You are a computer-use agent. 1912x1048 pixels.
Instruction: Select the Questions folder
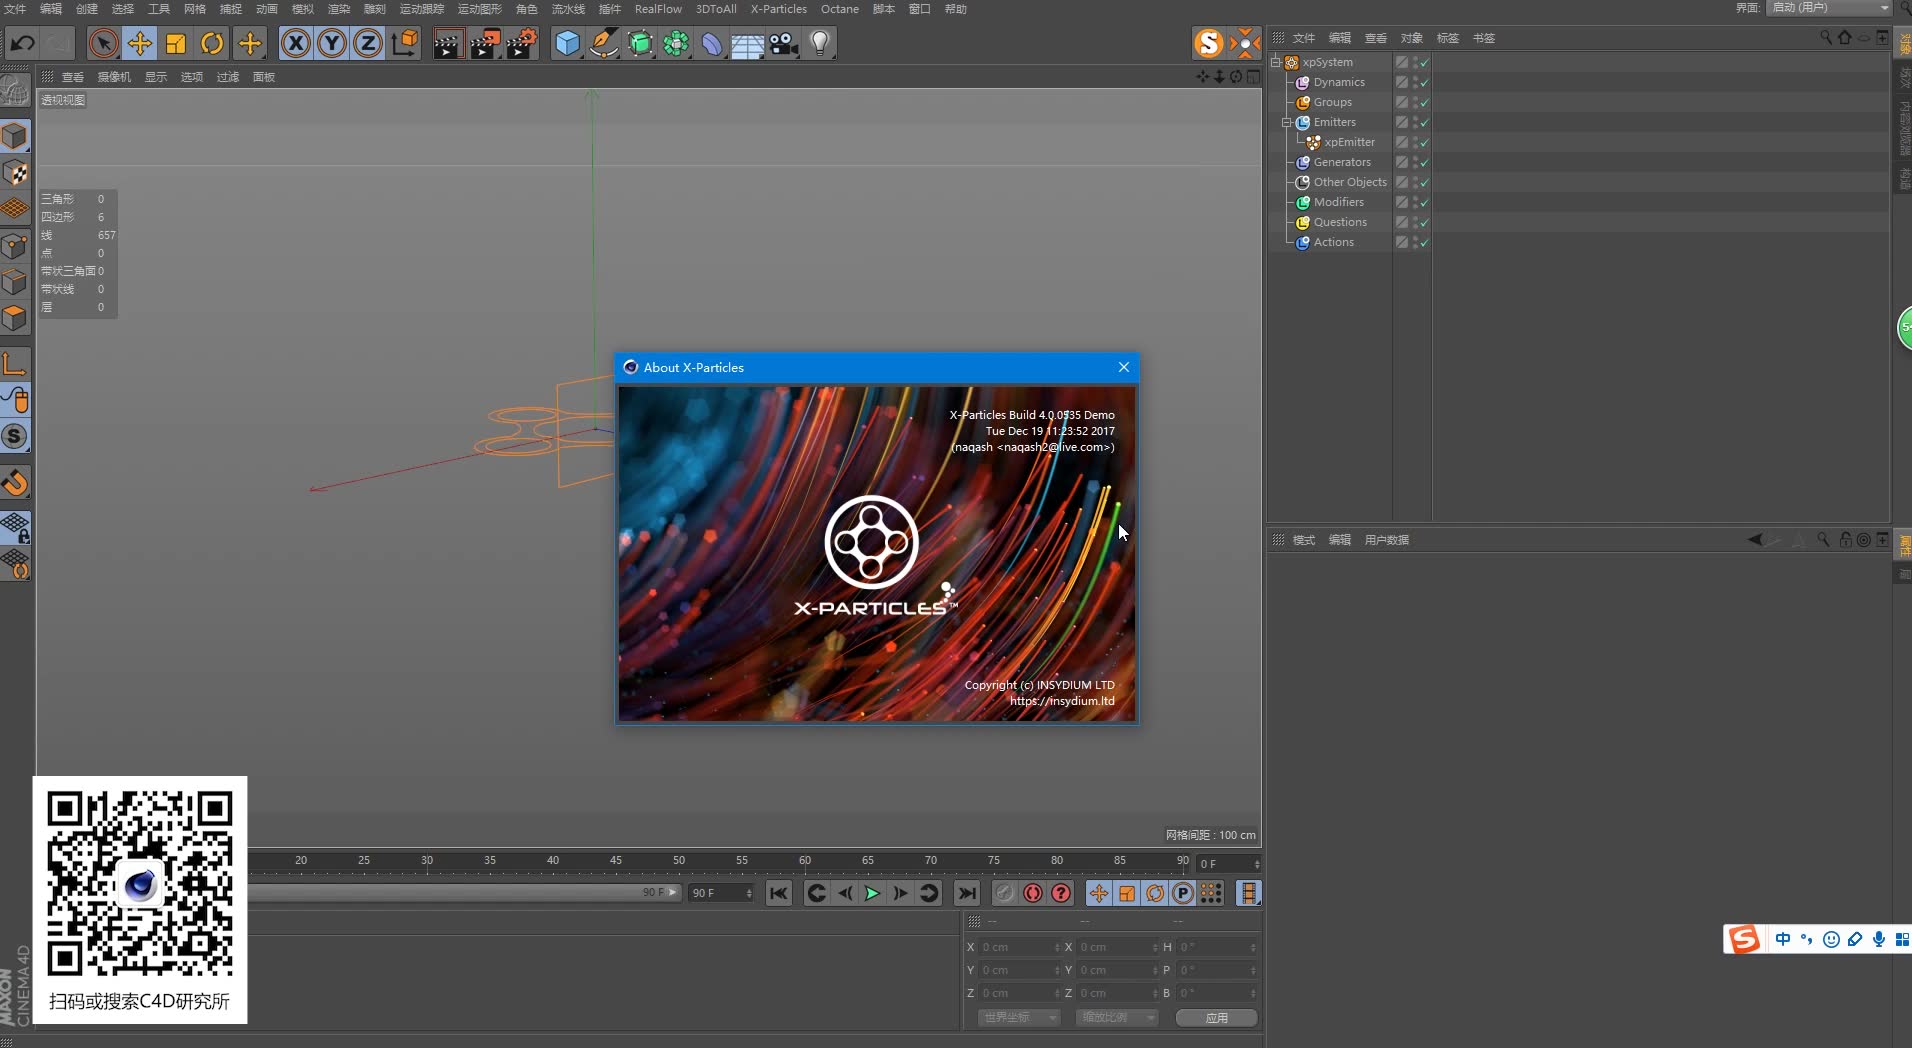click(1340, 222)
